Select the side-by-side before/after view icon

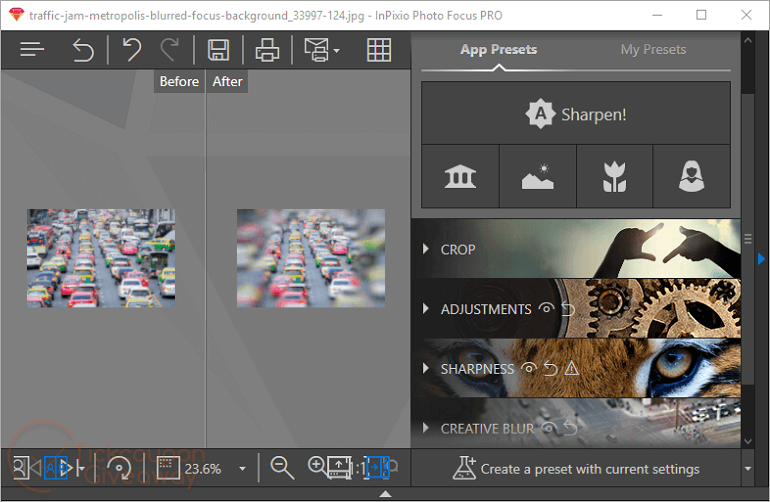(56, 467)
